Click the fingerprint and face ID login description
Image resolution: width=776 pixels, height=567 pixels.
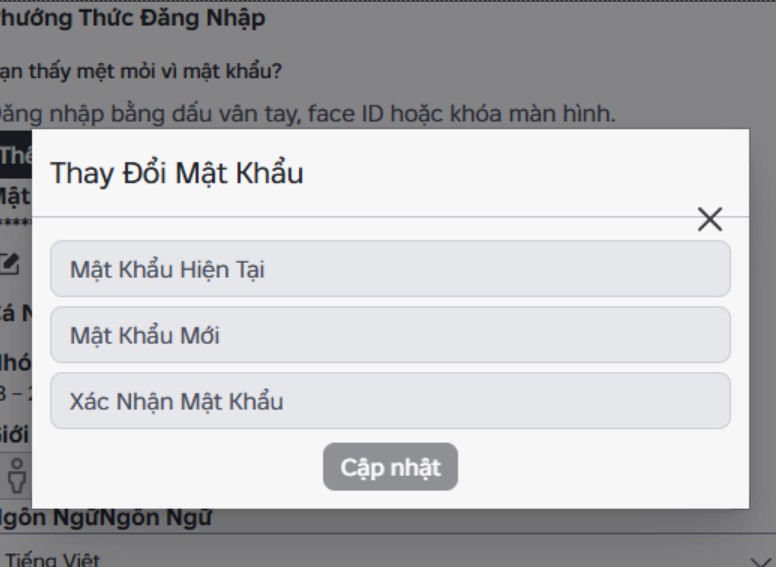pyautogui.click(x=307, y=113)
